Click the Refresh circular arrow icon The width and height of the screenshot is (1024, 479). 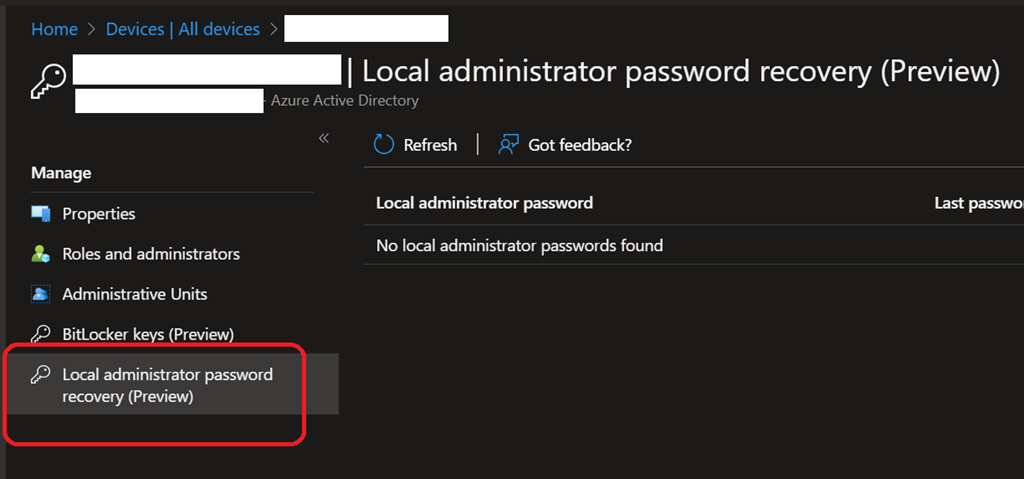click(x=384, y=145)
